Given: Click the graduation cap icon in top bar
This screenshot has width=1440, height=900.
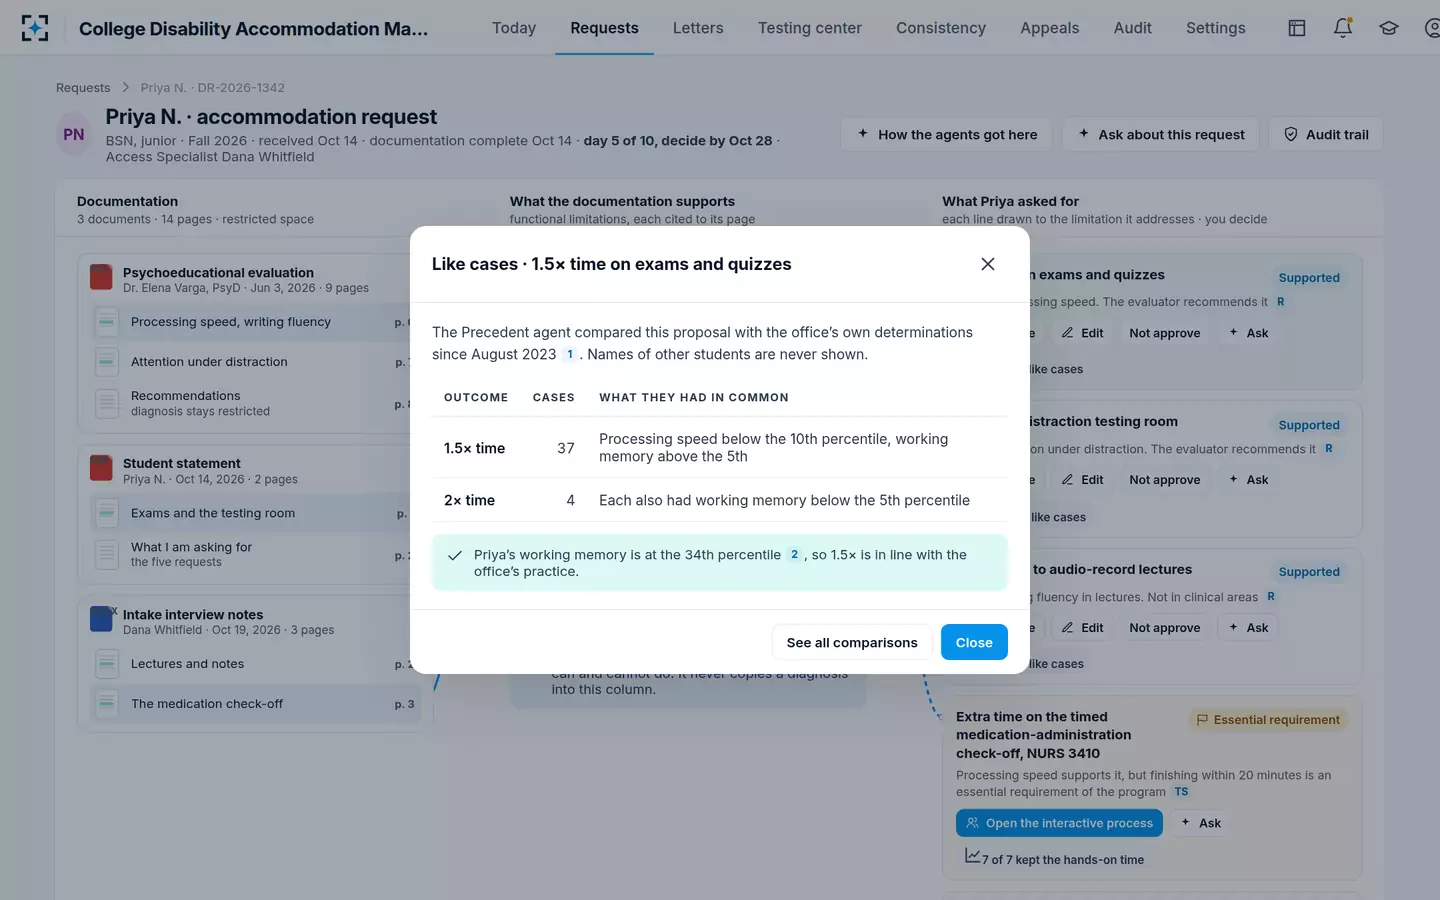Looking at the screenshot, I should point(1389,28).
